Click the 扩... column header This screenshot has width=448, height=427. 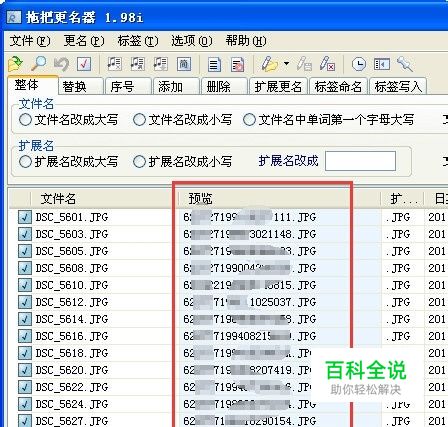coord(403,199)
